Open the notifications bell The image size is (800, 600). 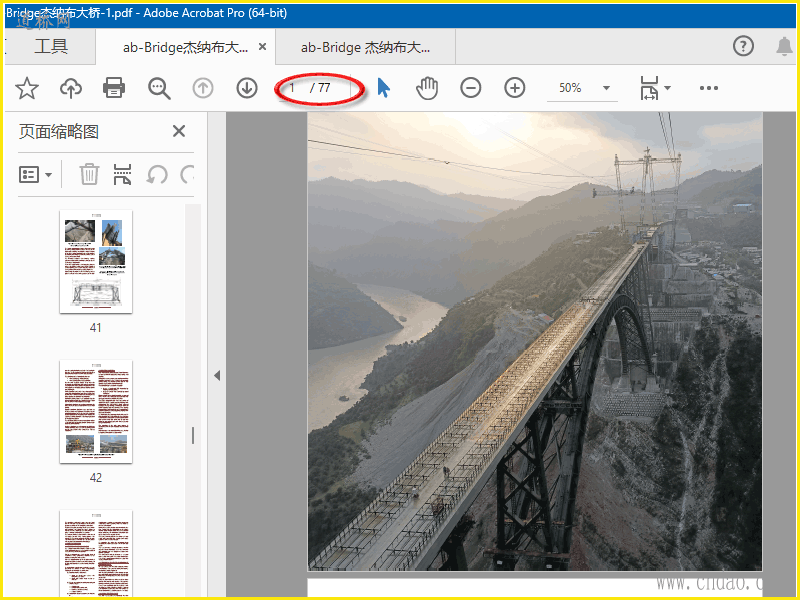point(784,46)
